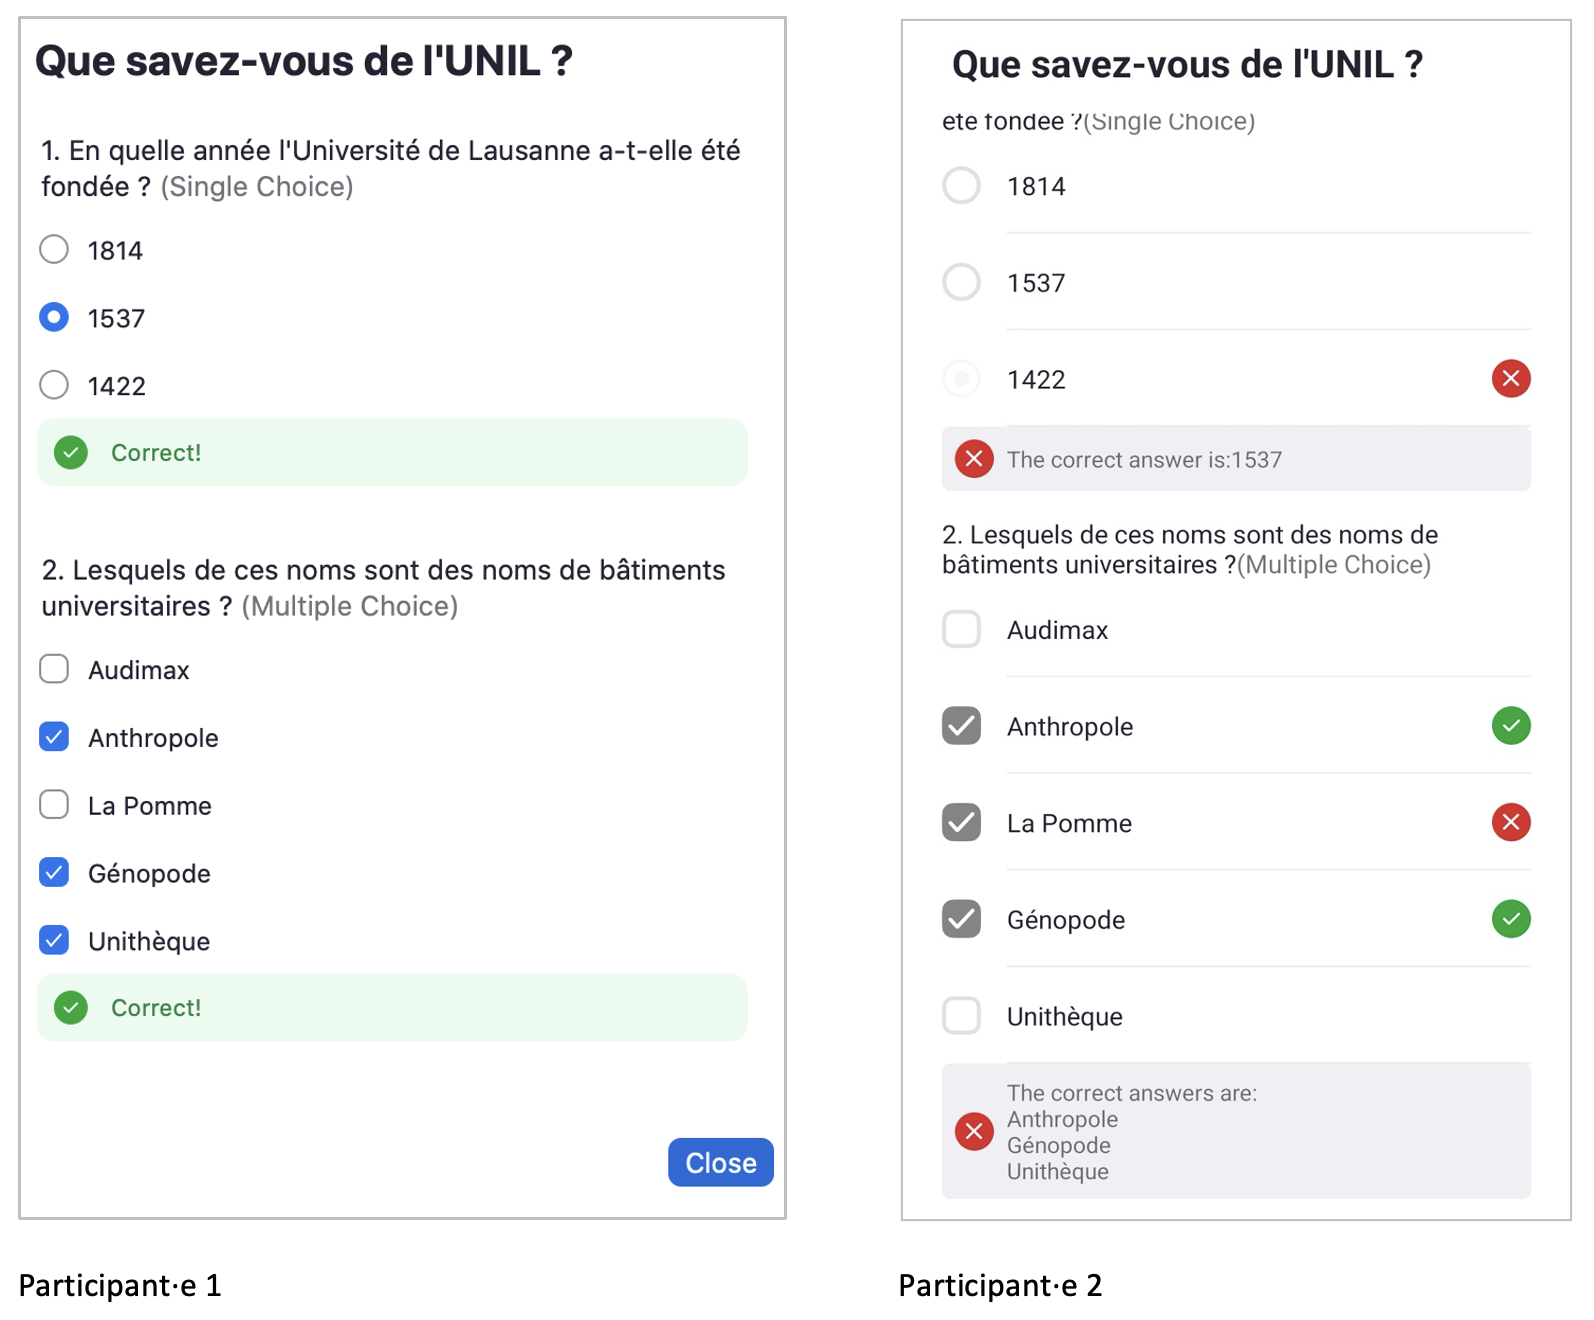
Task: Check the Audimax checkbox in left quiz
Action: (54, 669)
